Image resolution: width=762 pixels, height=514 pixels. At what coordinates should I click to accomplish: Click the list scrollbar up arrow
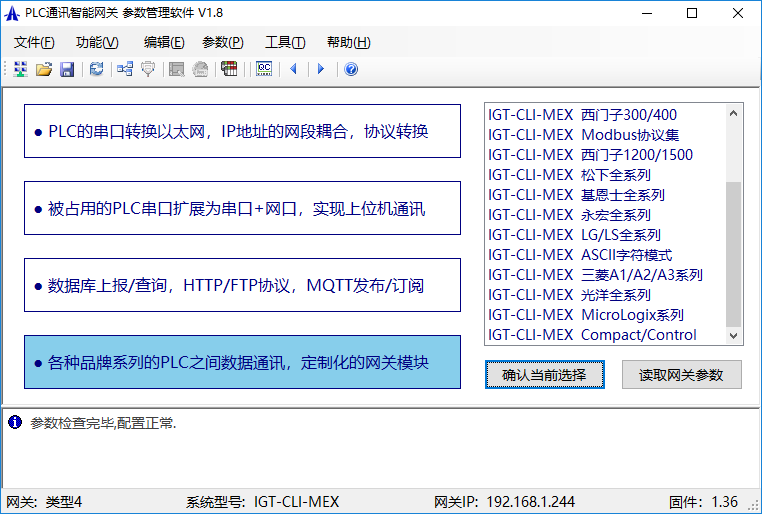pyautogui.click(x=734, y=114)
